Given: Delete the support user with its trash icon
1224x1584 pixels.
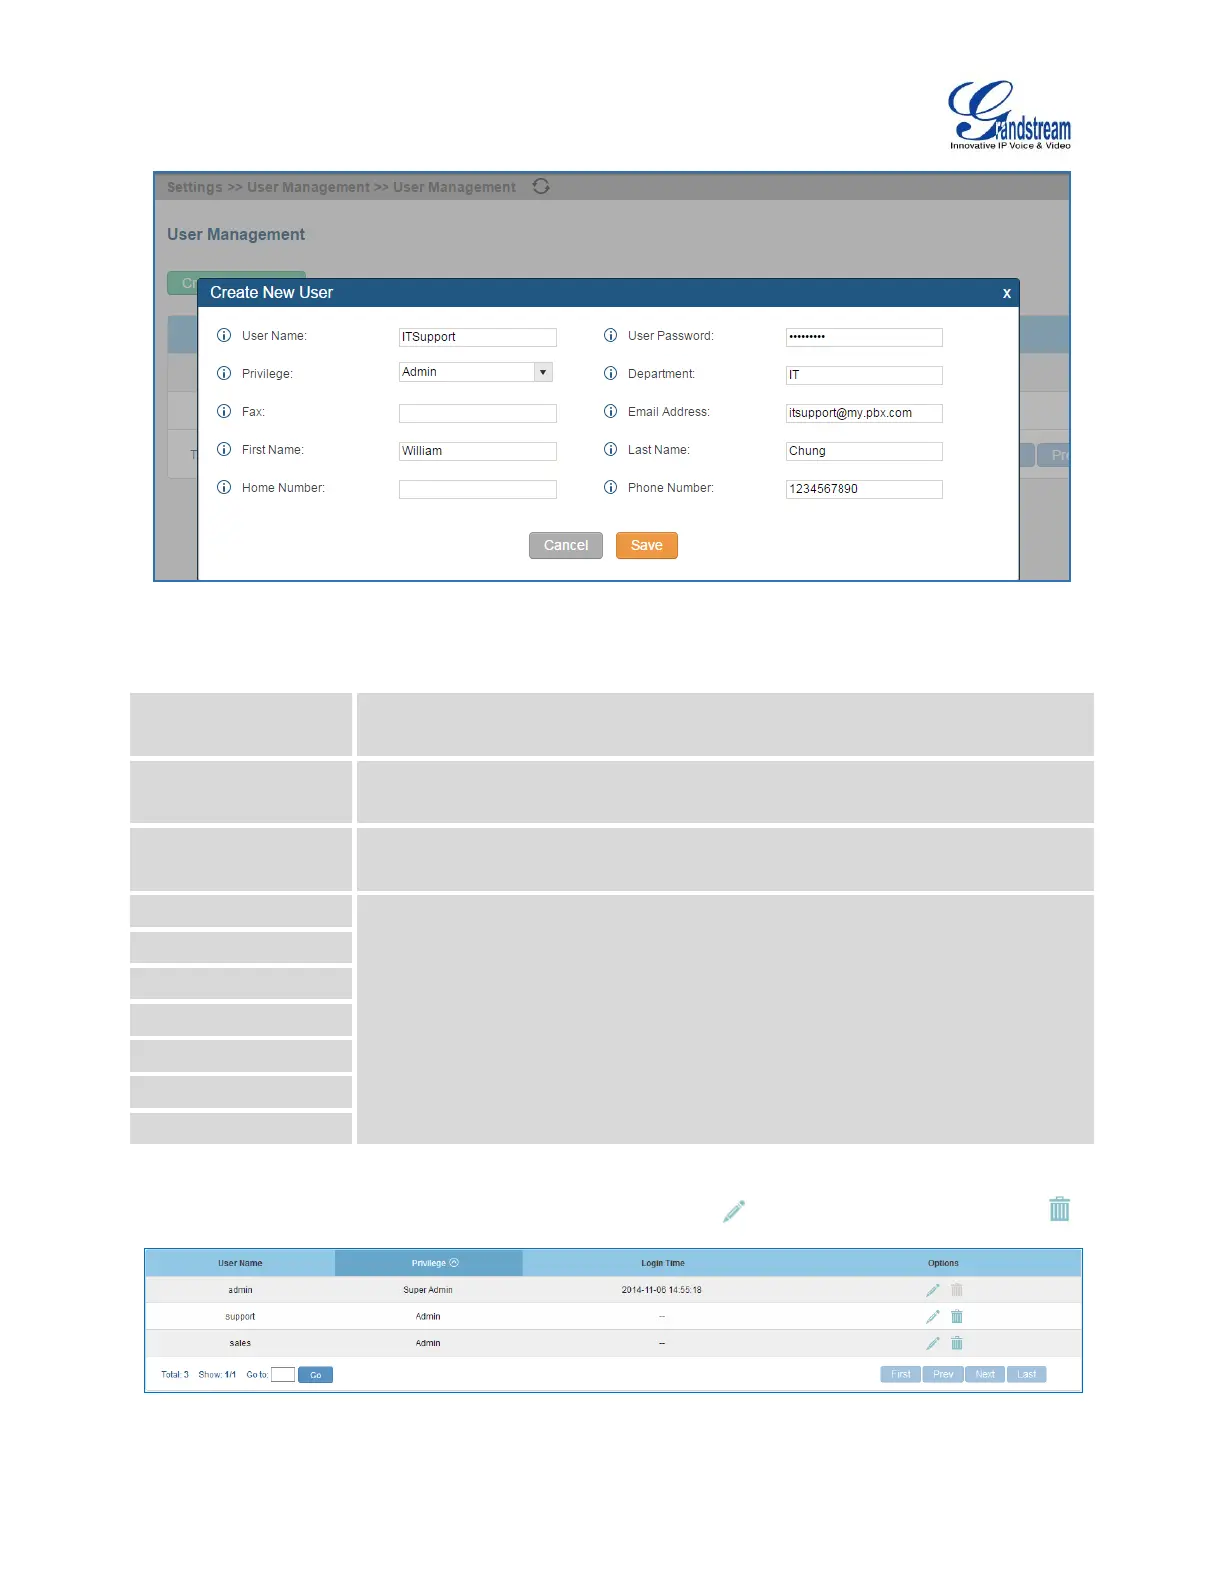Looking at the screenshot, I should coord(957,1317).
